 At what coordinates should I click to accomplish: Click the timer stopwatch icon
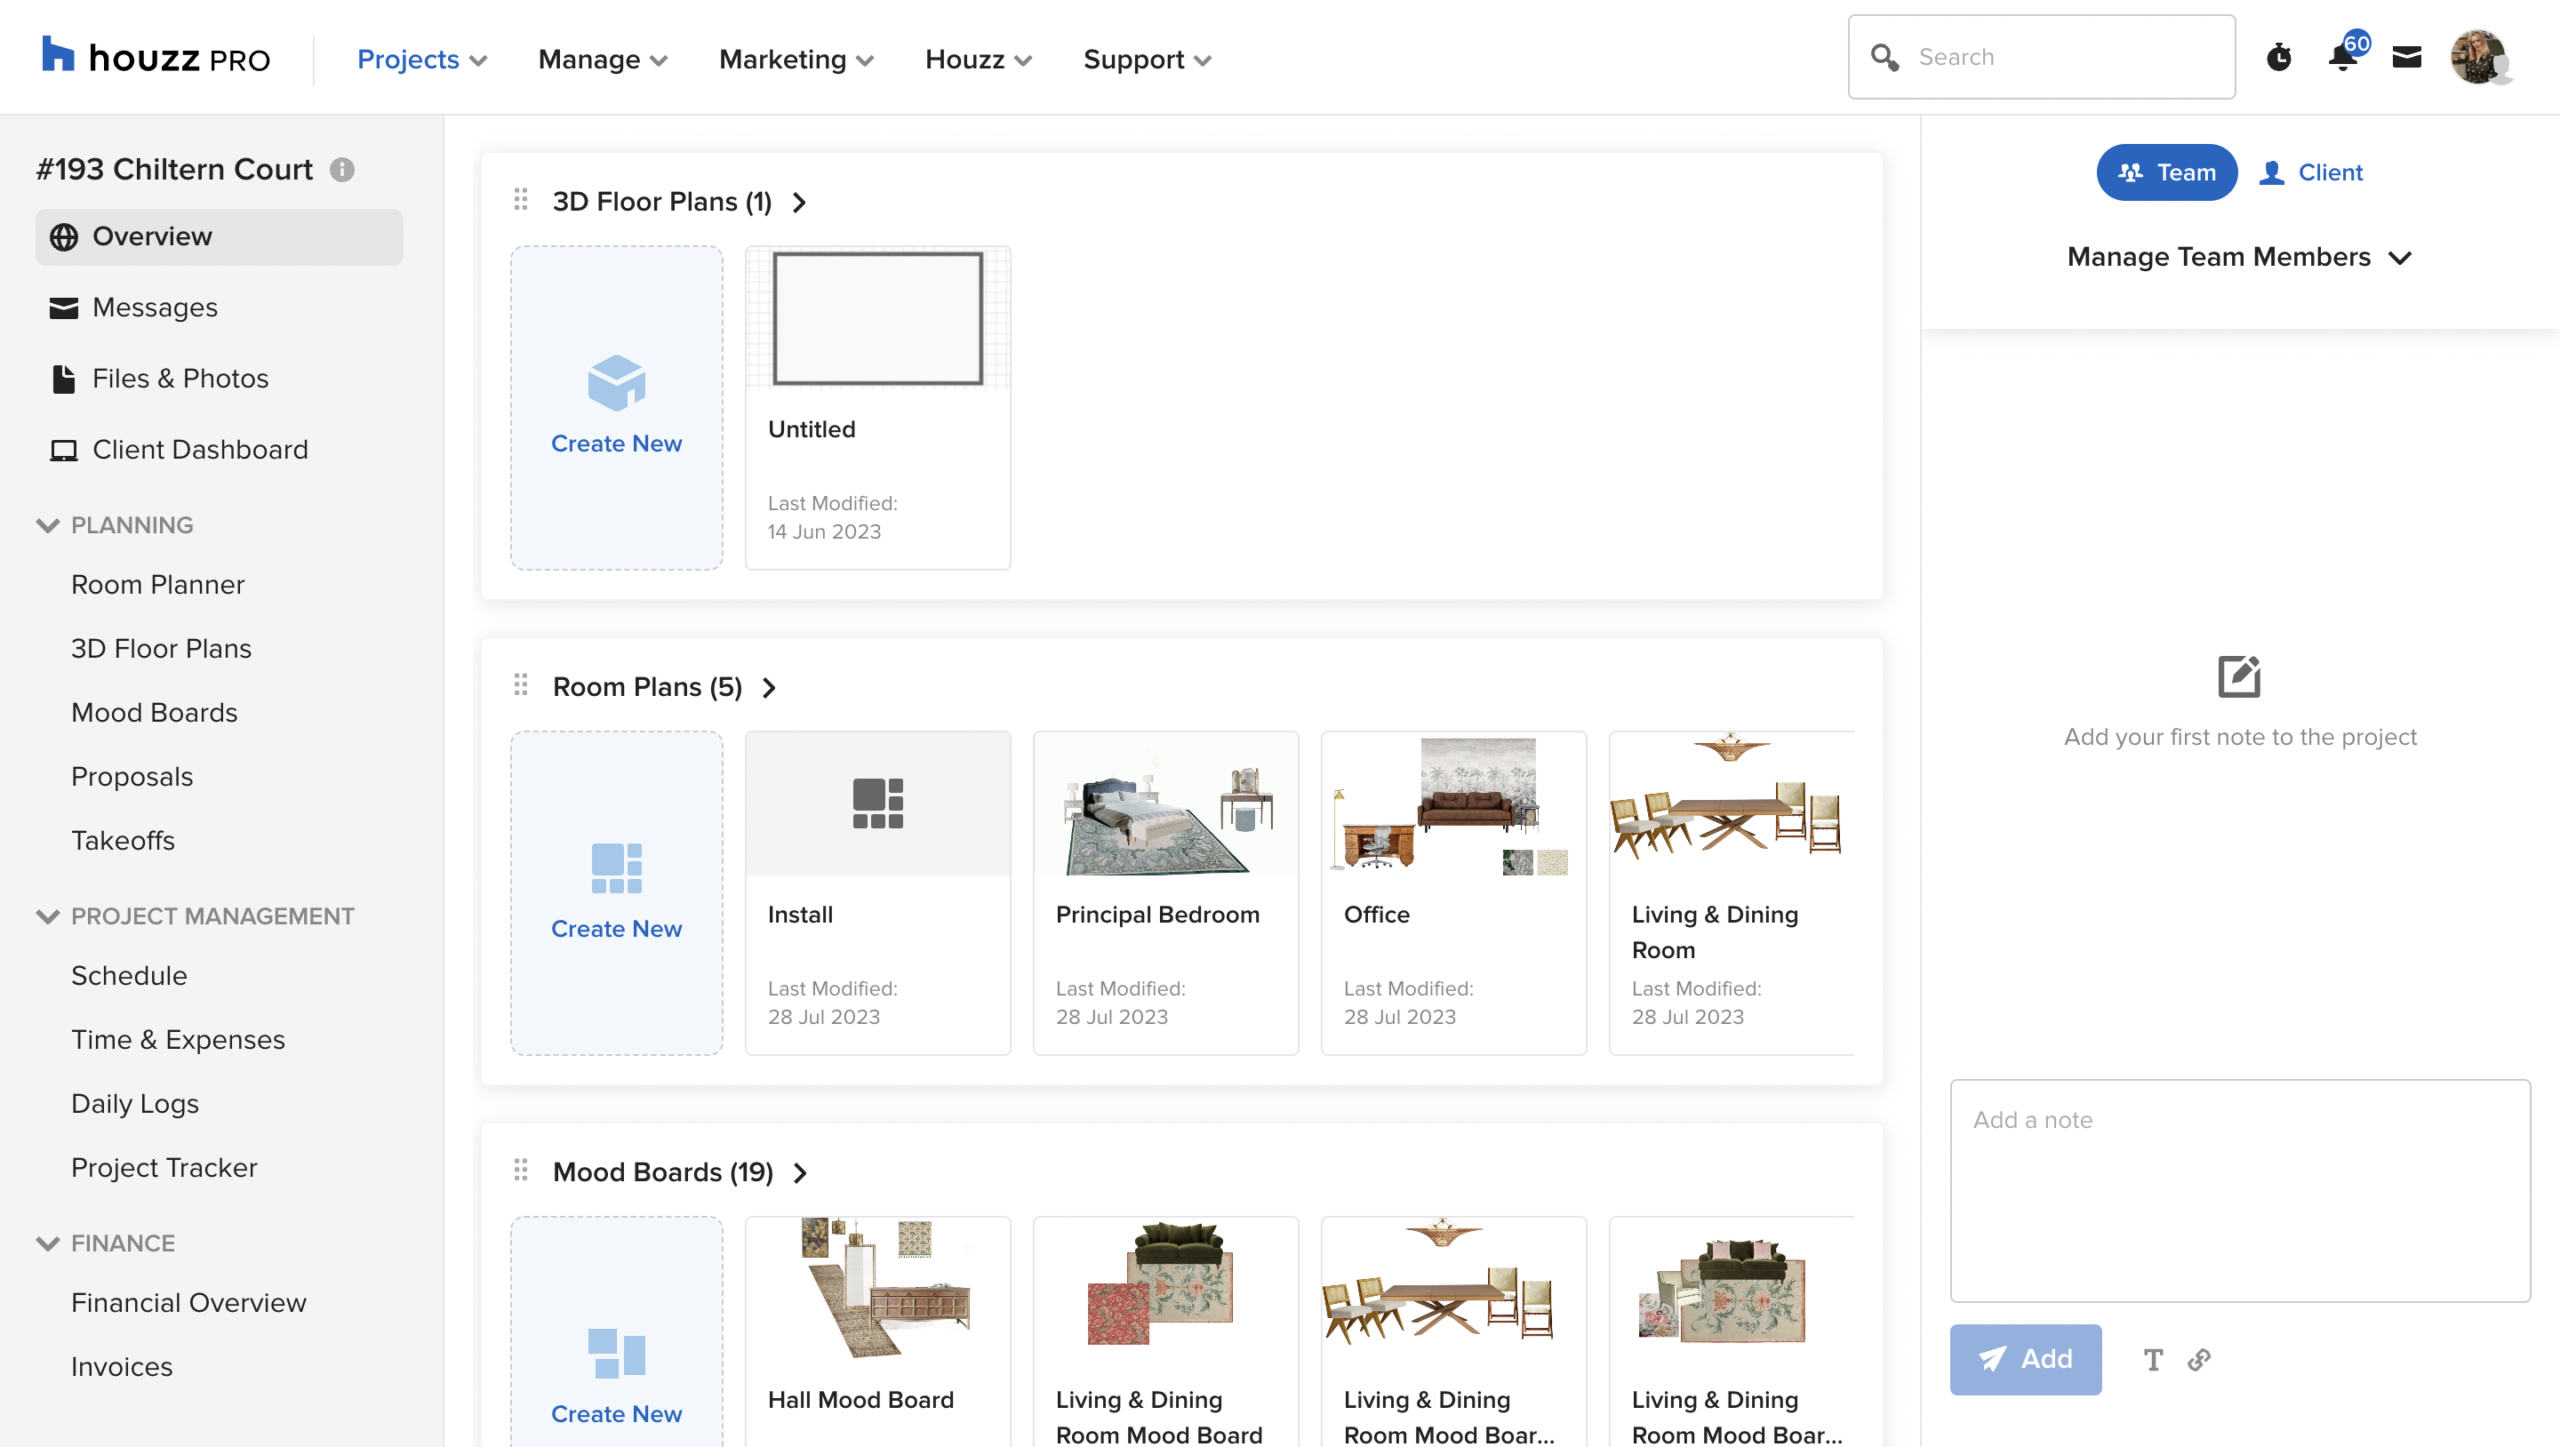(x=2279, y=57)
